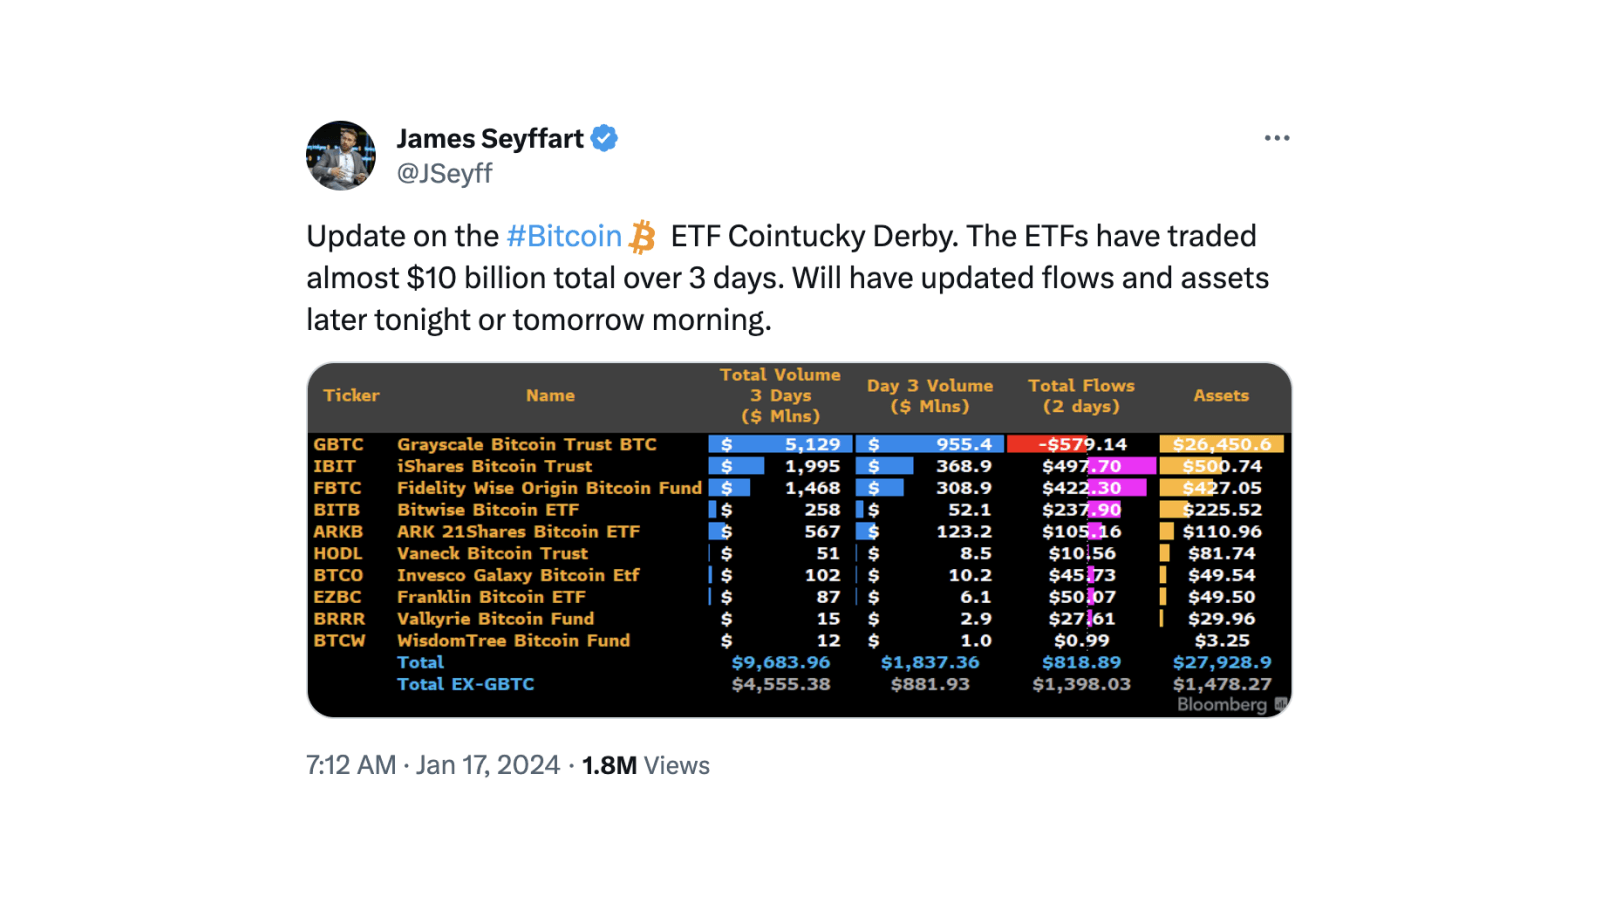Click the Total Flows (2 days) column header
Viewport: 1600px width, 900px height.
click(1081, 395)
